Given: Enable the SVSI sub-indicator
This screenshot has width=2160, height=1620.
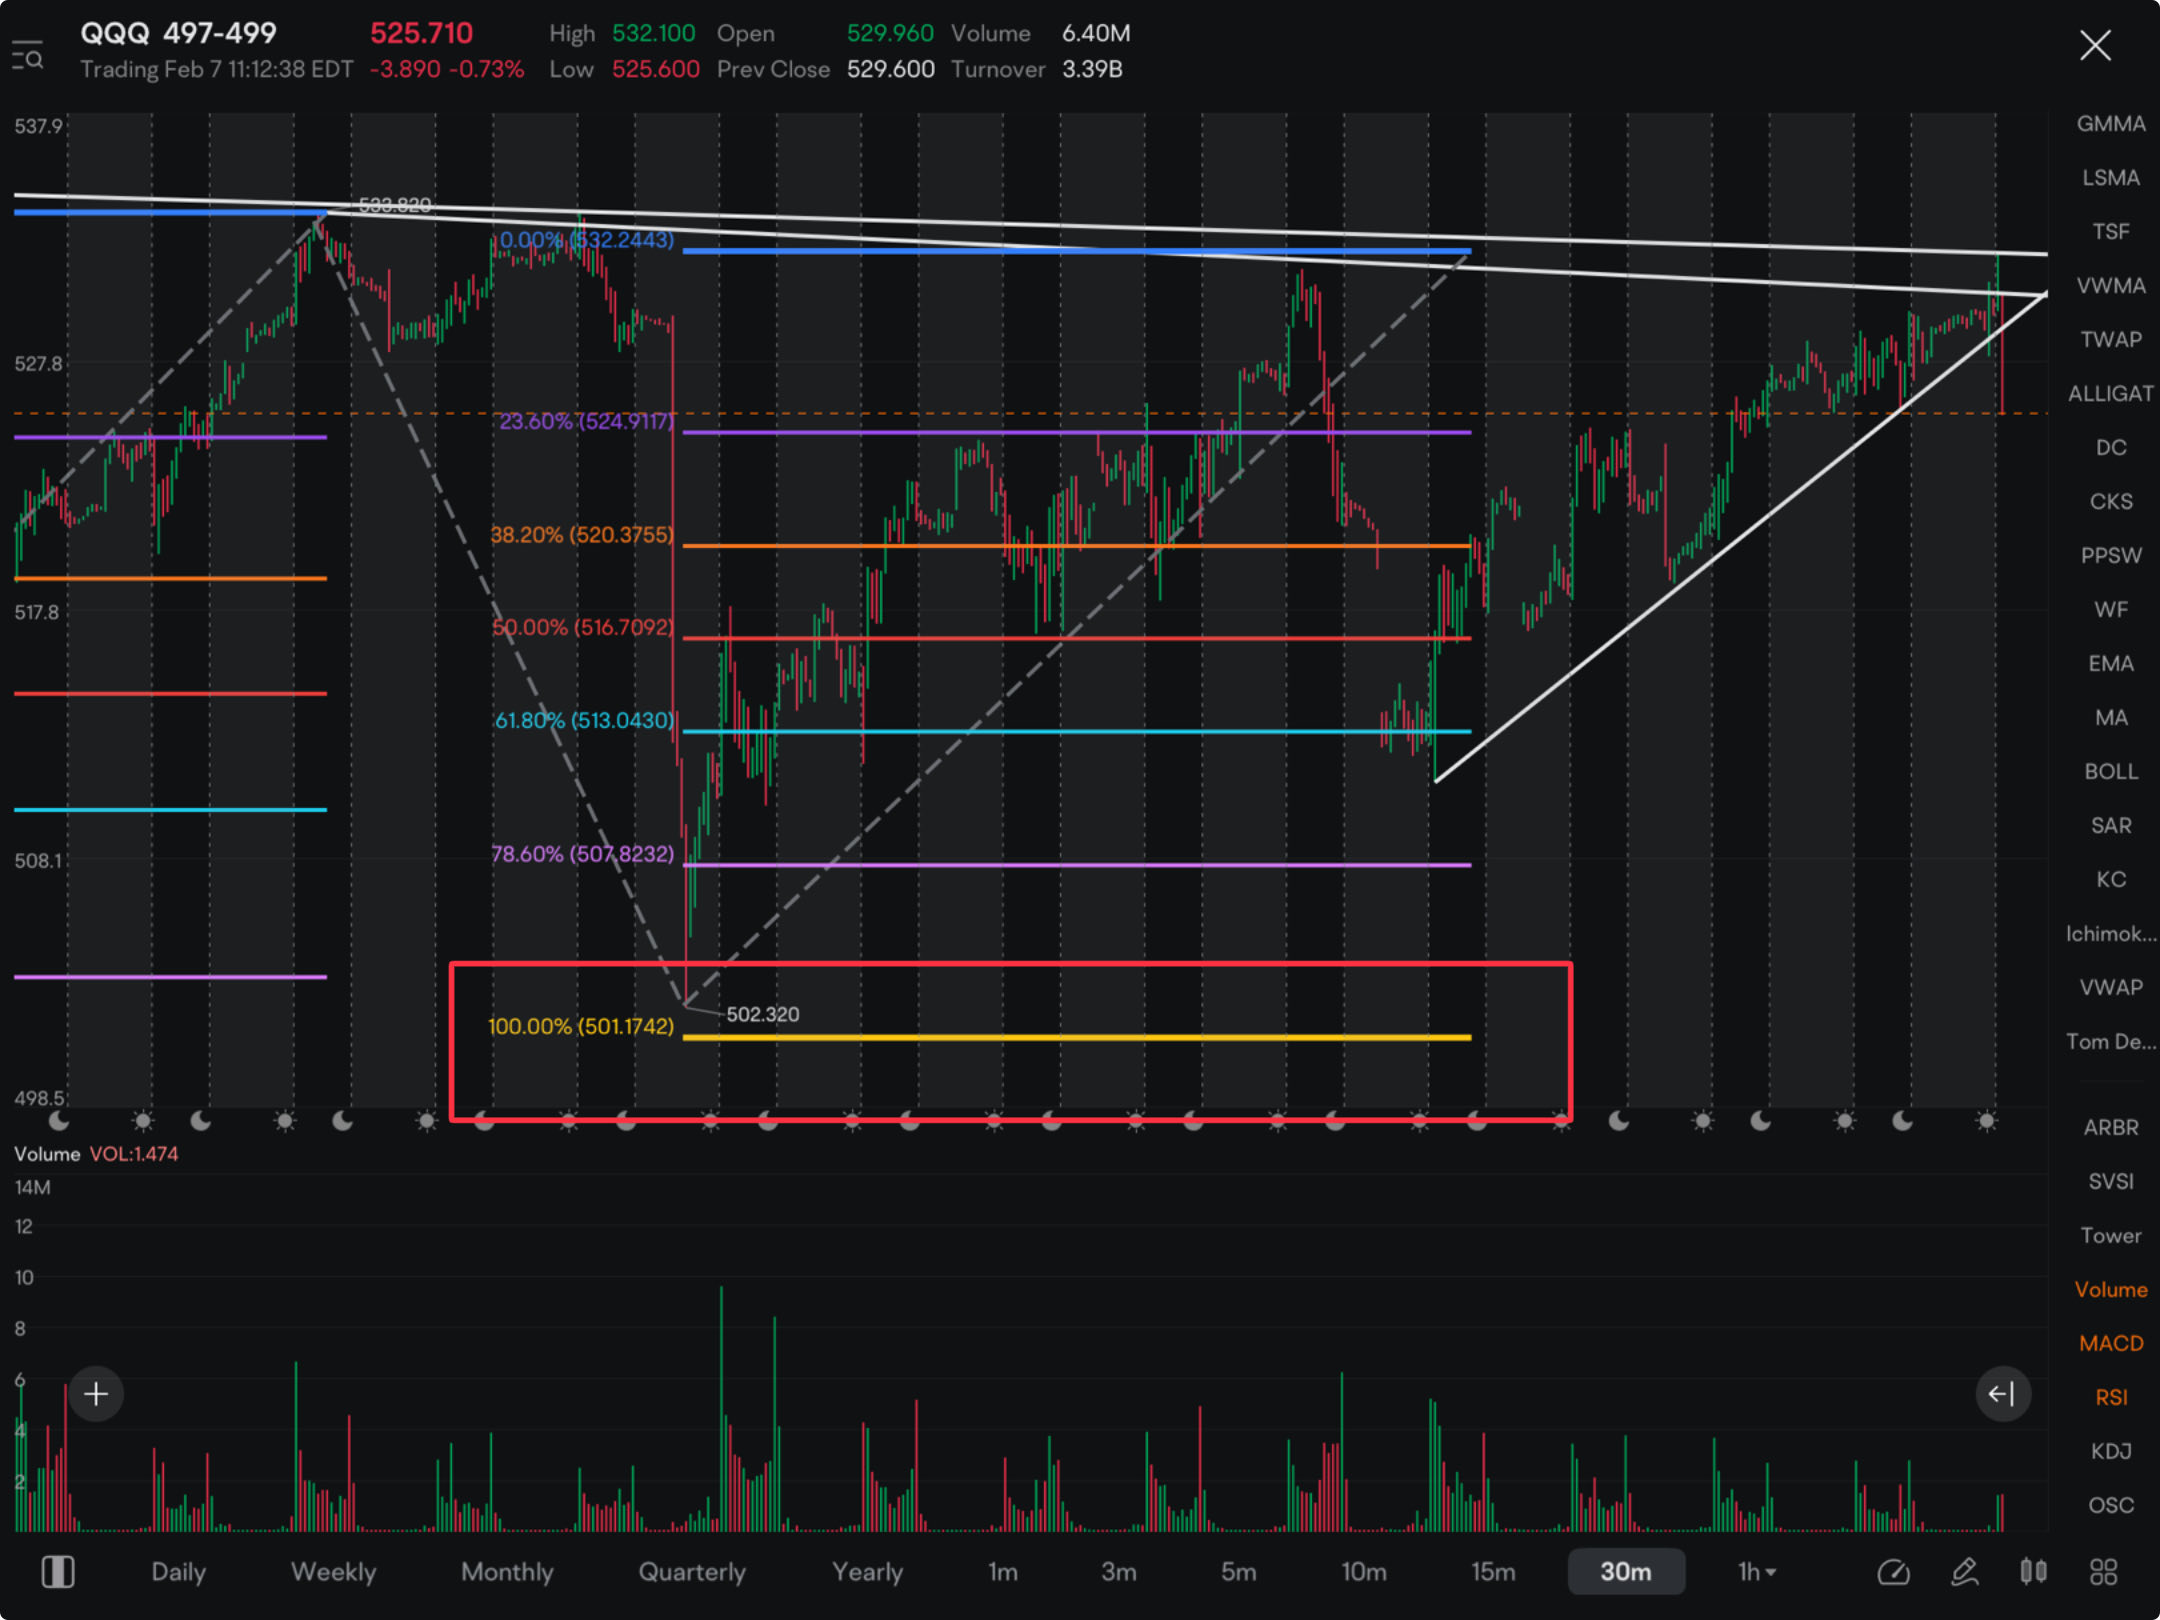Looking at the screenshot, I should [2111, 1182].
